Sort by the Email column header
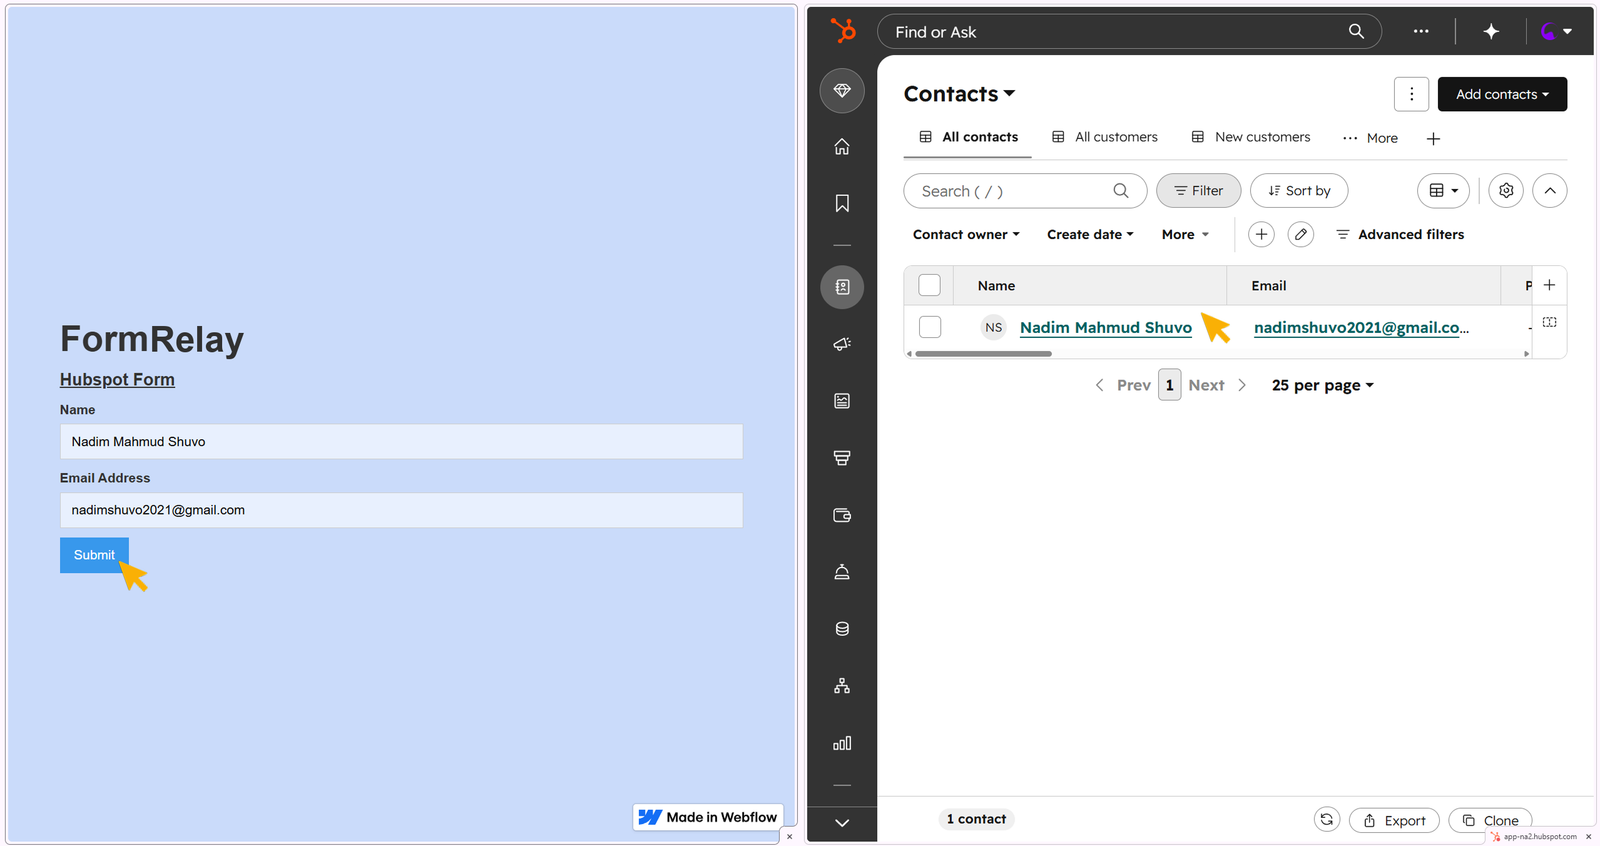This screenshot has width=1600, height=846. point(1268,286)
